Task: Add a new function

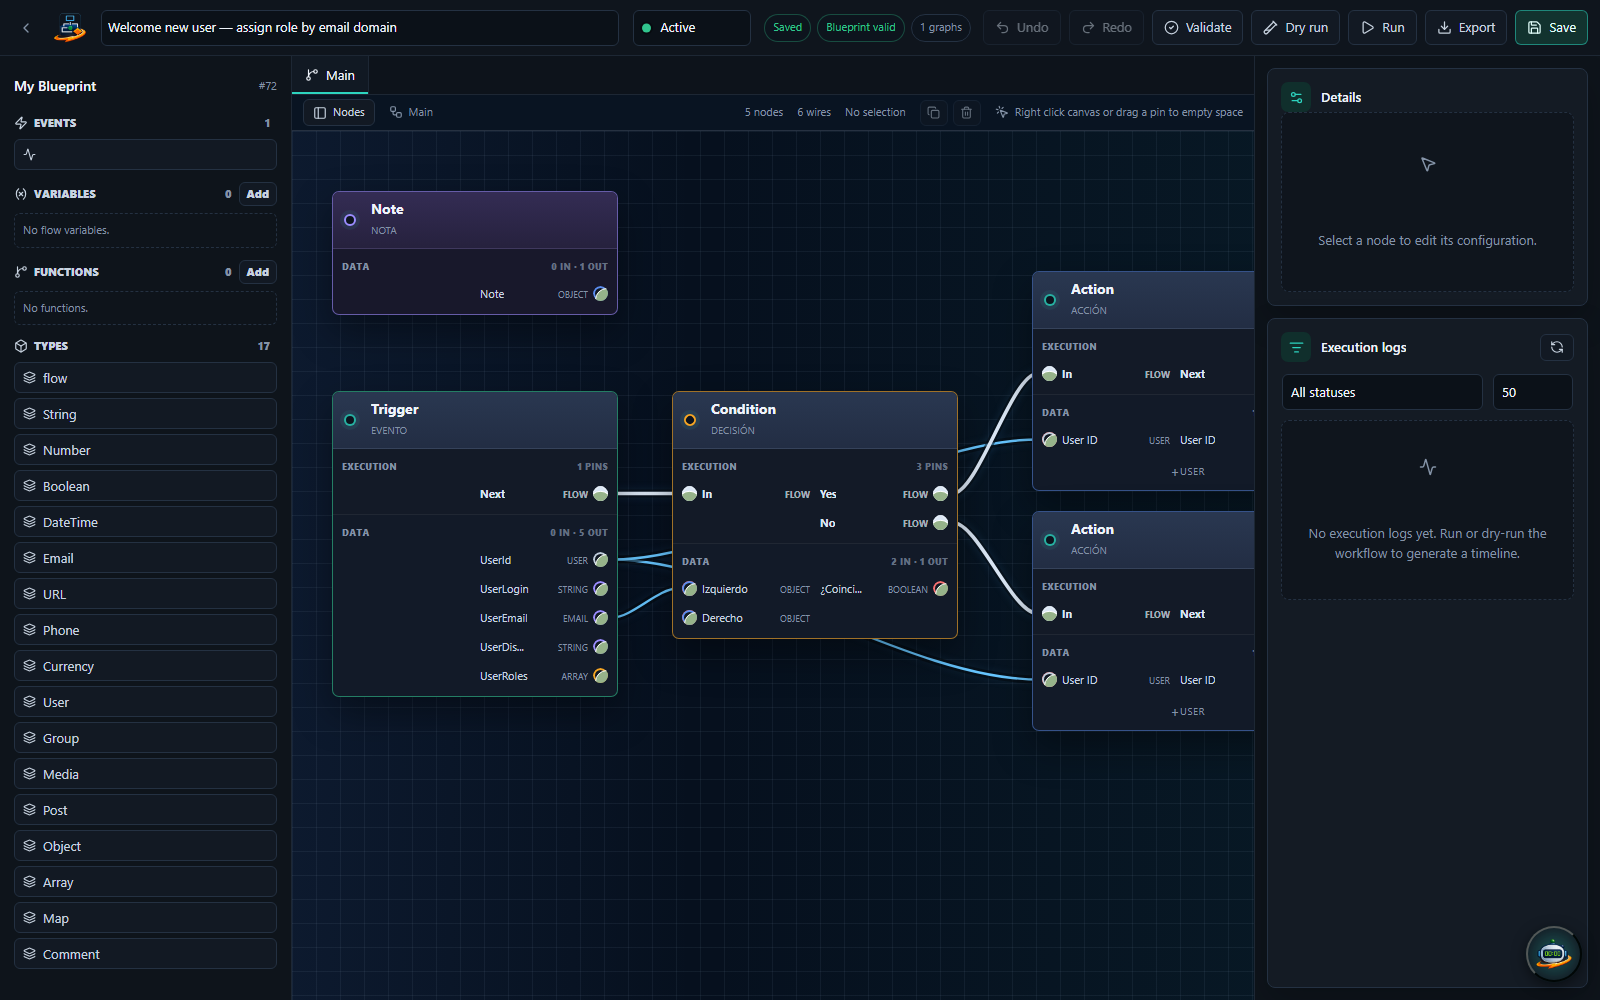Action: [x=258, y=272]
